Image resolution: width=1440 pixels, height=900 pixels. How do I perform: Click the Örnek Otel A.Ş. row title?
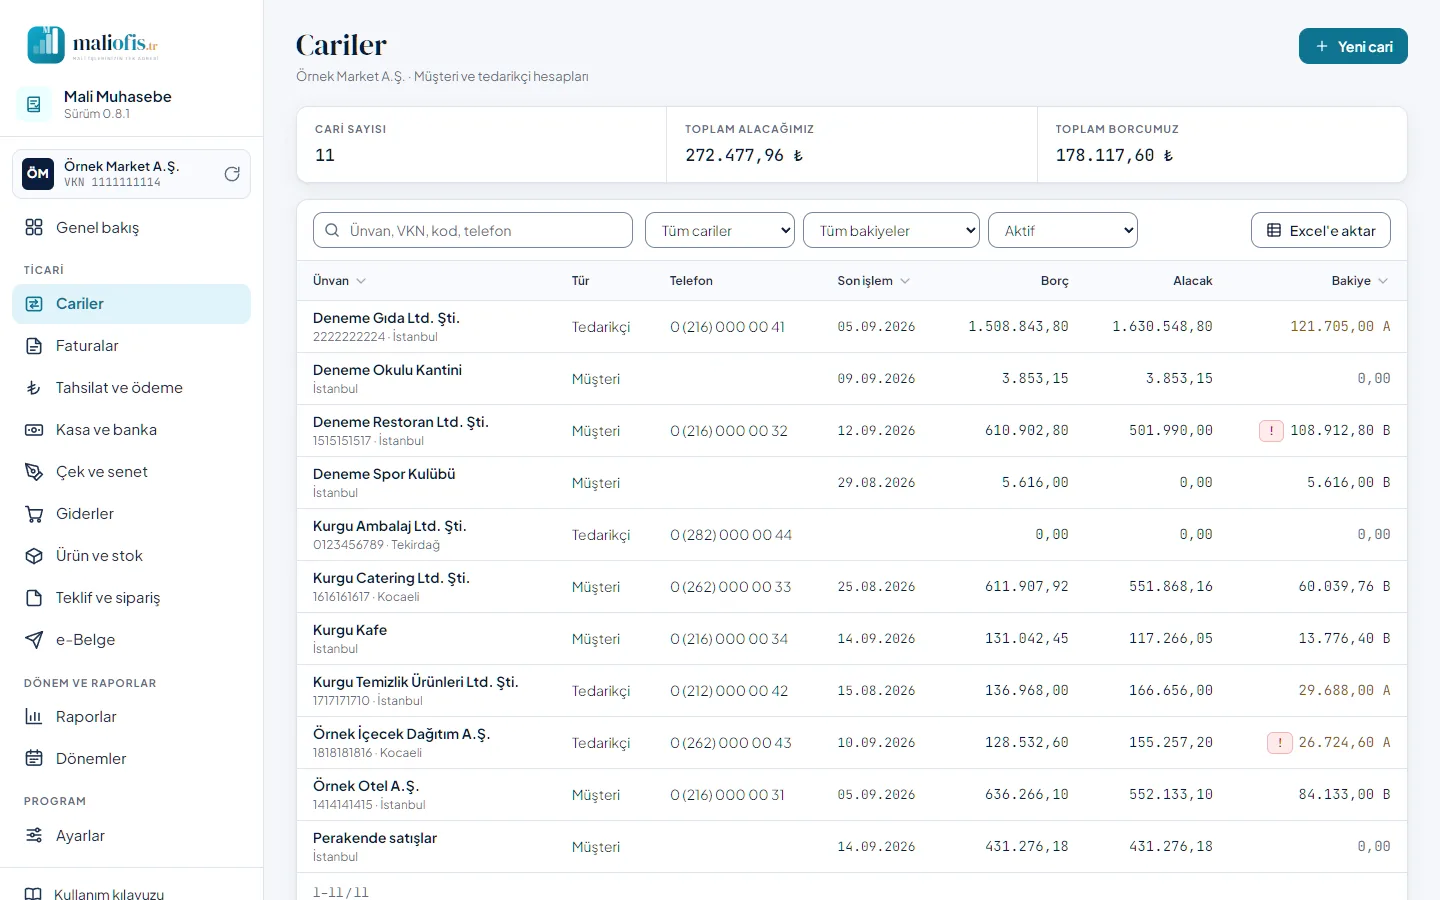tap(366, 786)
